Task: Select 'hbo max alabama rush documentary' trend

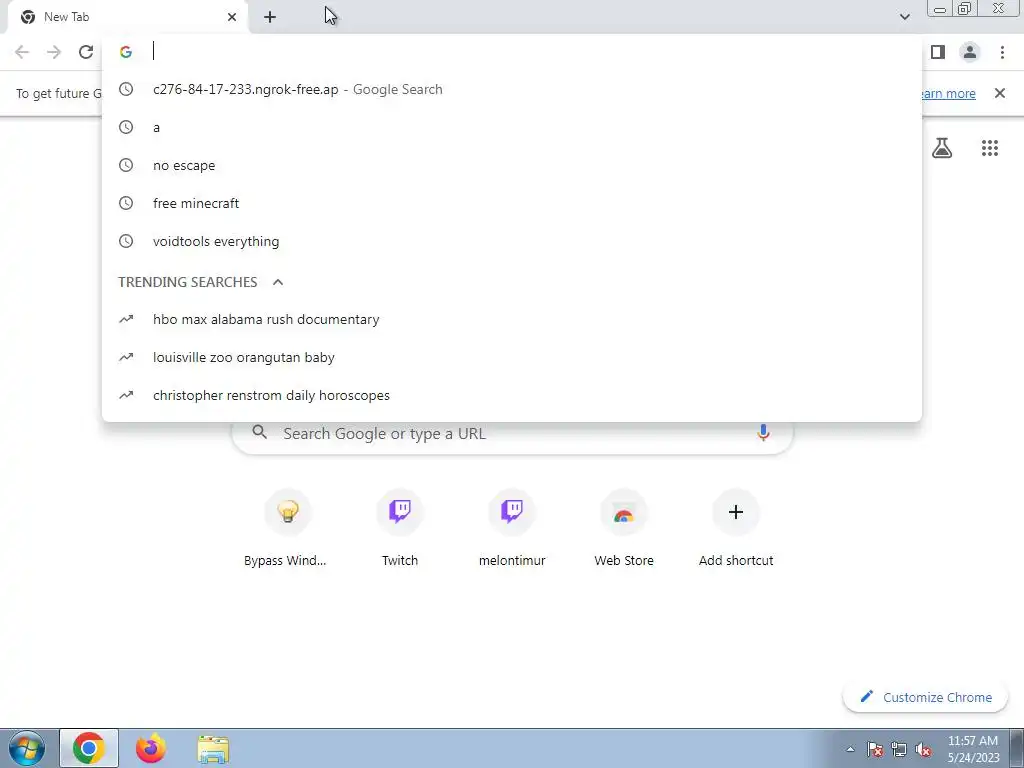Action: 512,319
